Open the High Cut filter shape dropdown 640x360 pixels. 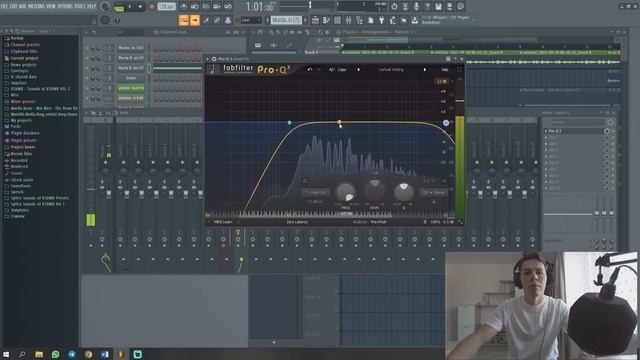[316, 192]
